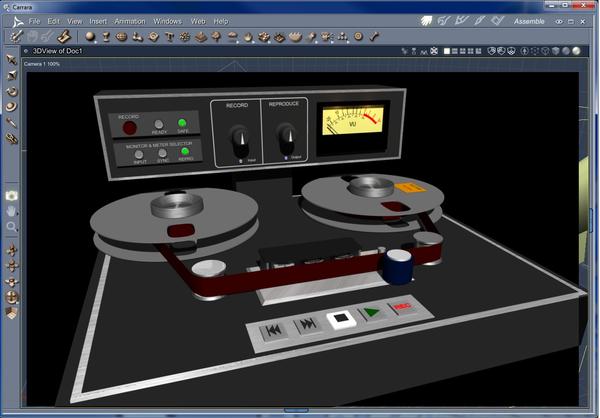Screen dimensions: 600x418
Task: Insert a particle emitter object
Action: pyautogui.click(x=185, y=37)
